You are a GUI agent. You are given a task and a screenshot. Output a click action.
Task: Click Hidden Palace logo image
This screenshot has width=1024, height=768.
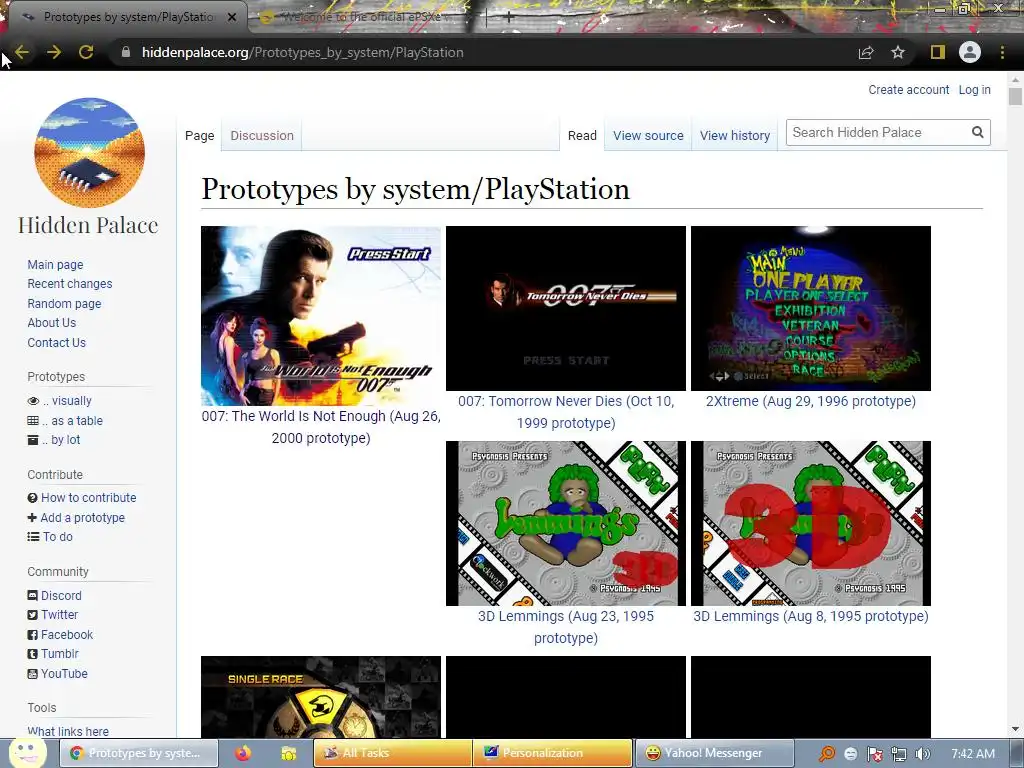89,153
